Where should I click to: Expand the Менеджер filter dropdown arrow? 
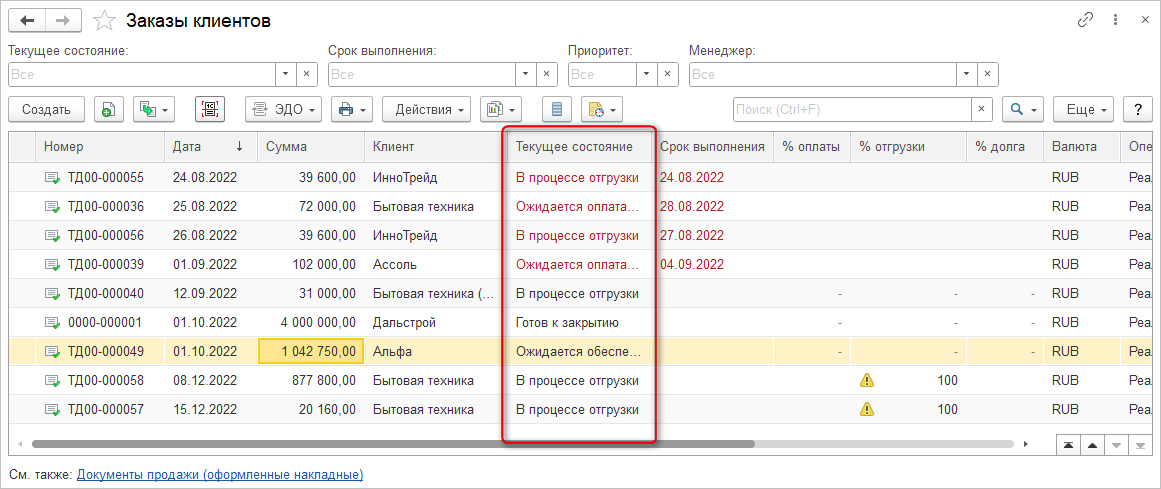(x=966, y=75)
